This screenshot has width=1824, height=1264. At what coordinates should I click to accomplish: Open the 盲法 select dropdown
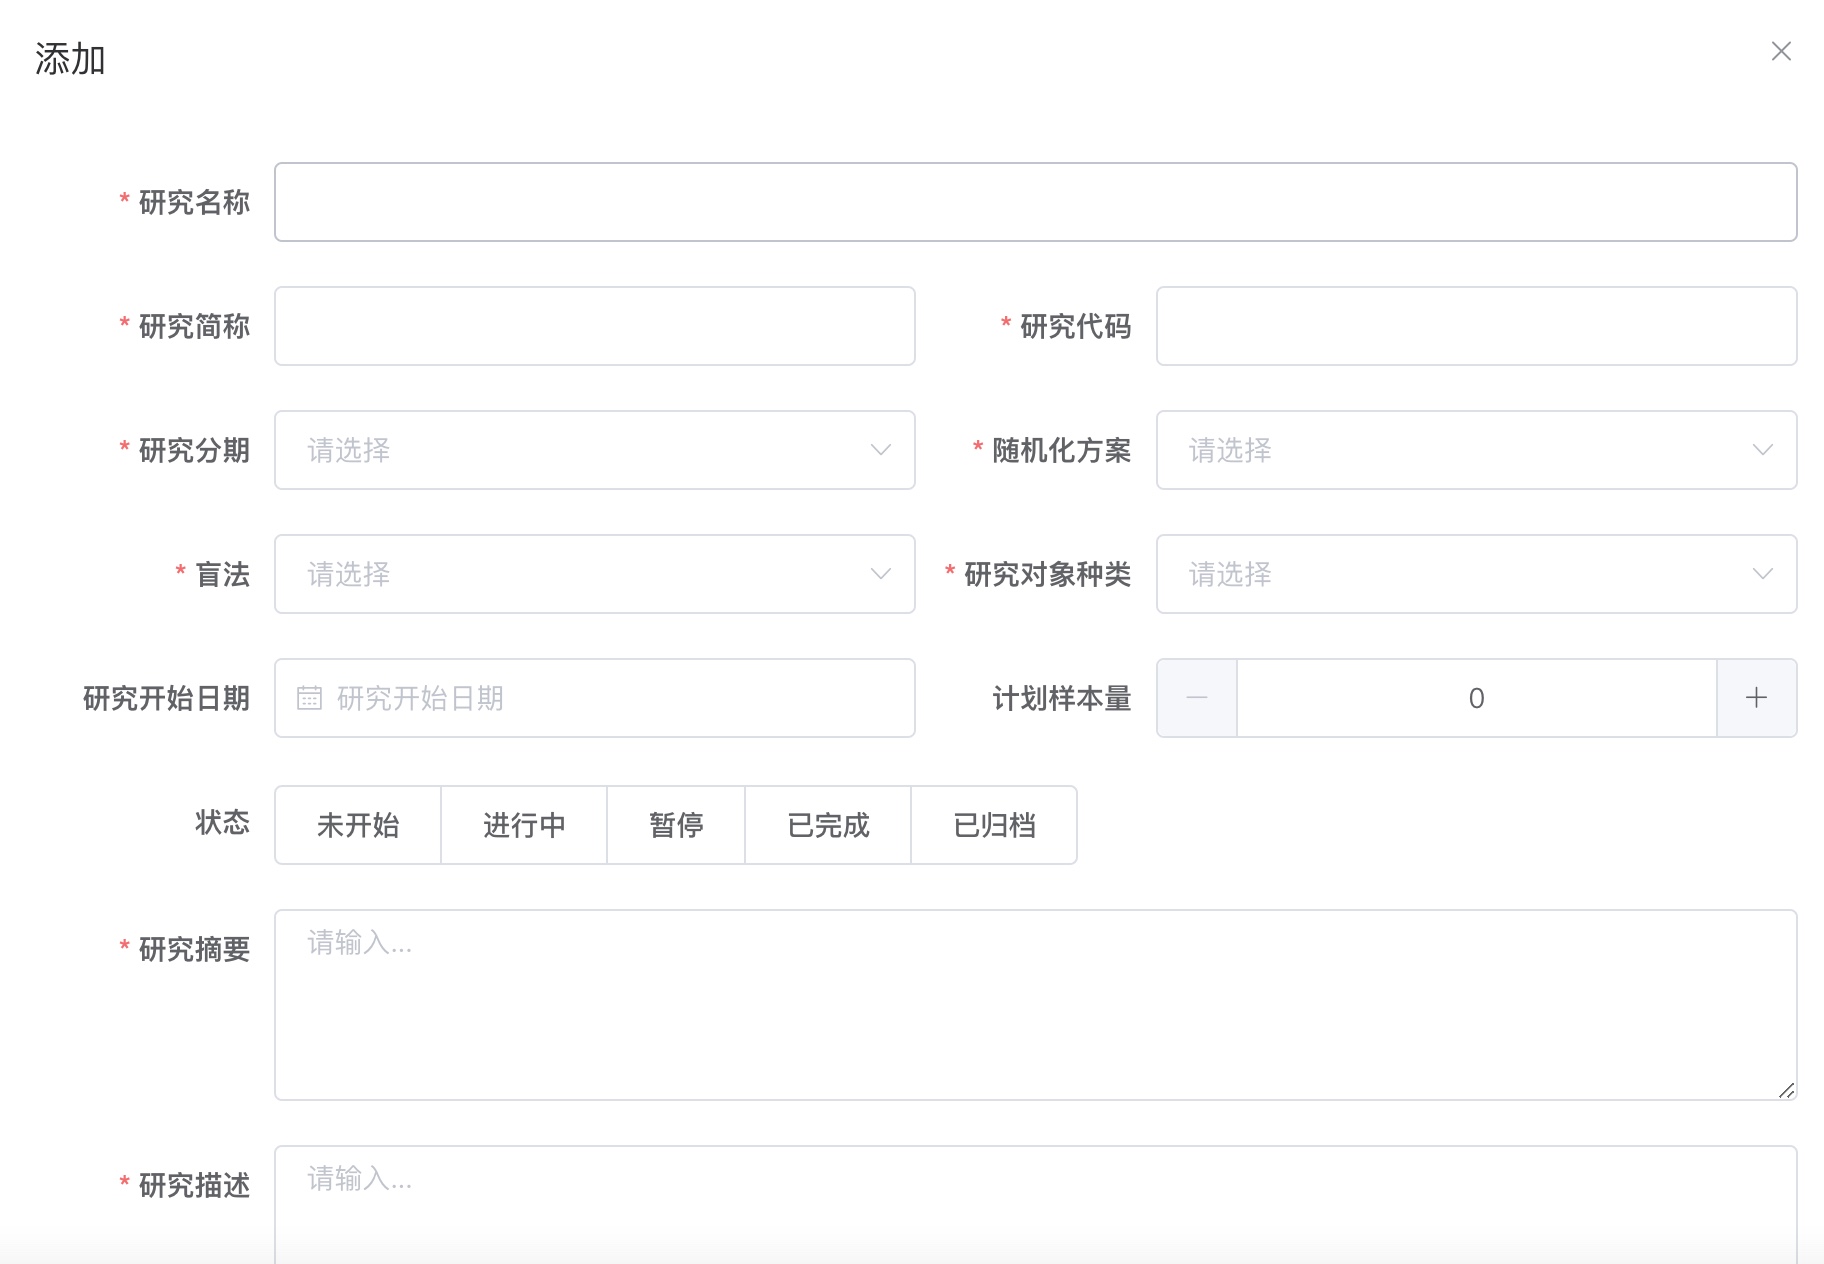pyautogui.click(x=594, y=574)
